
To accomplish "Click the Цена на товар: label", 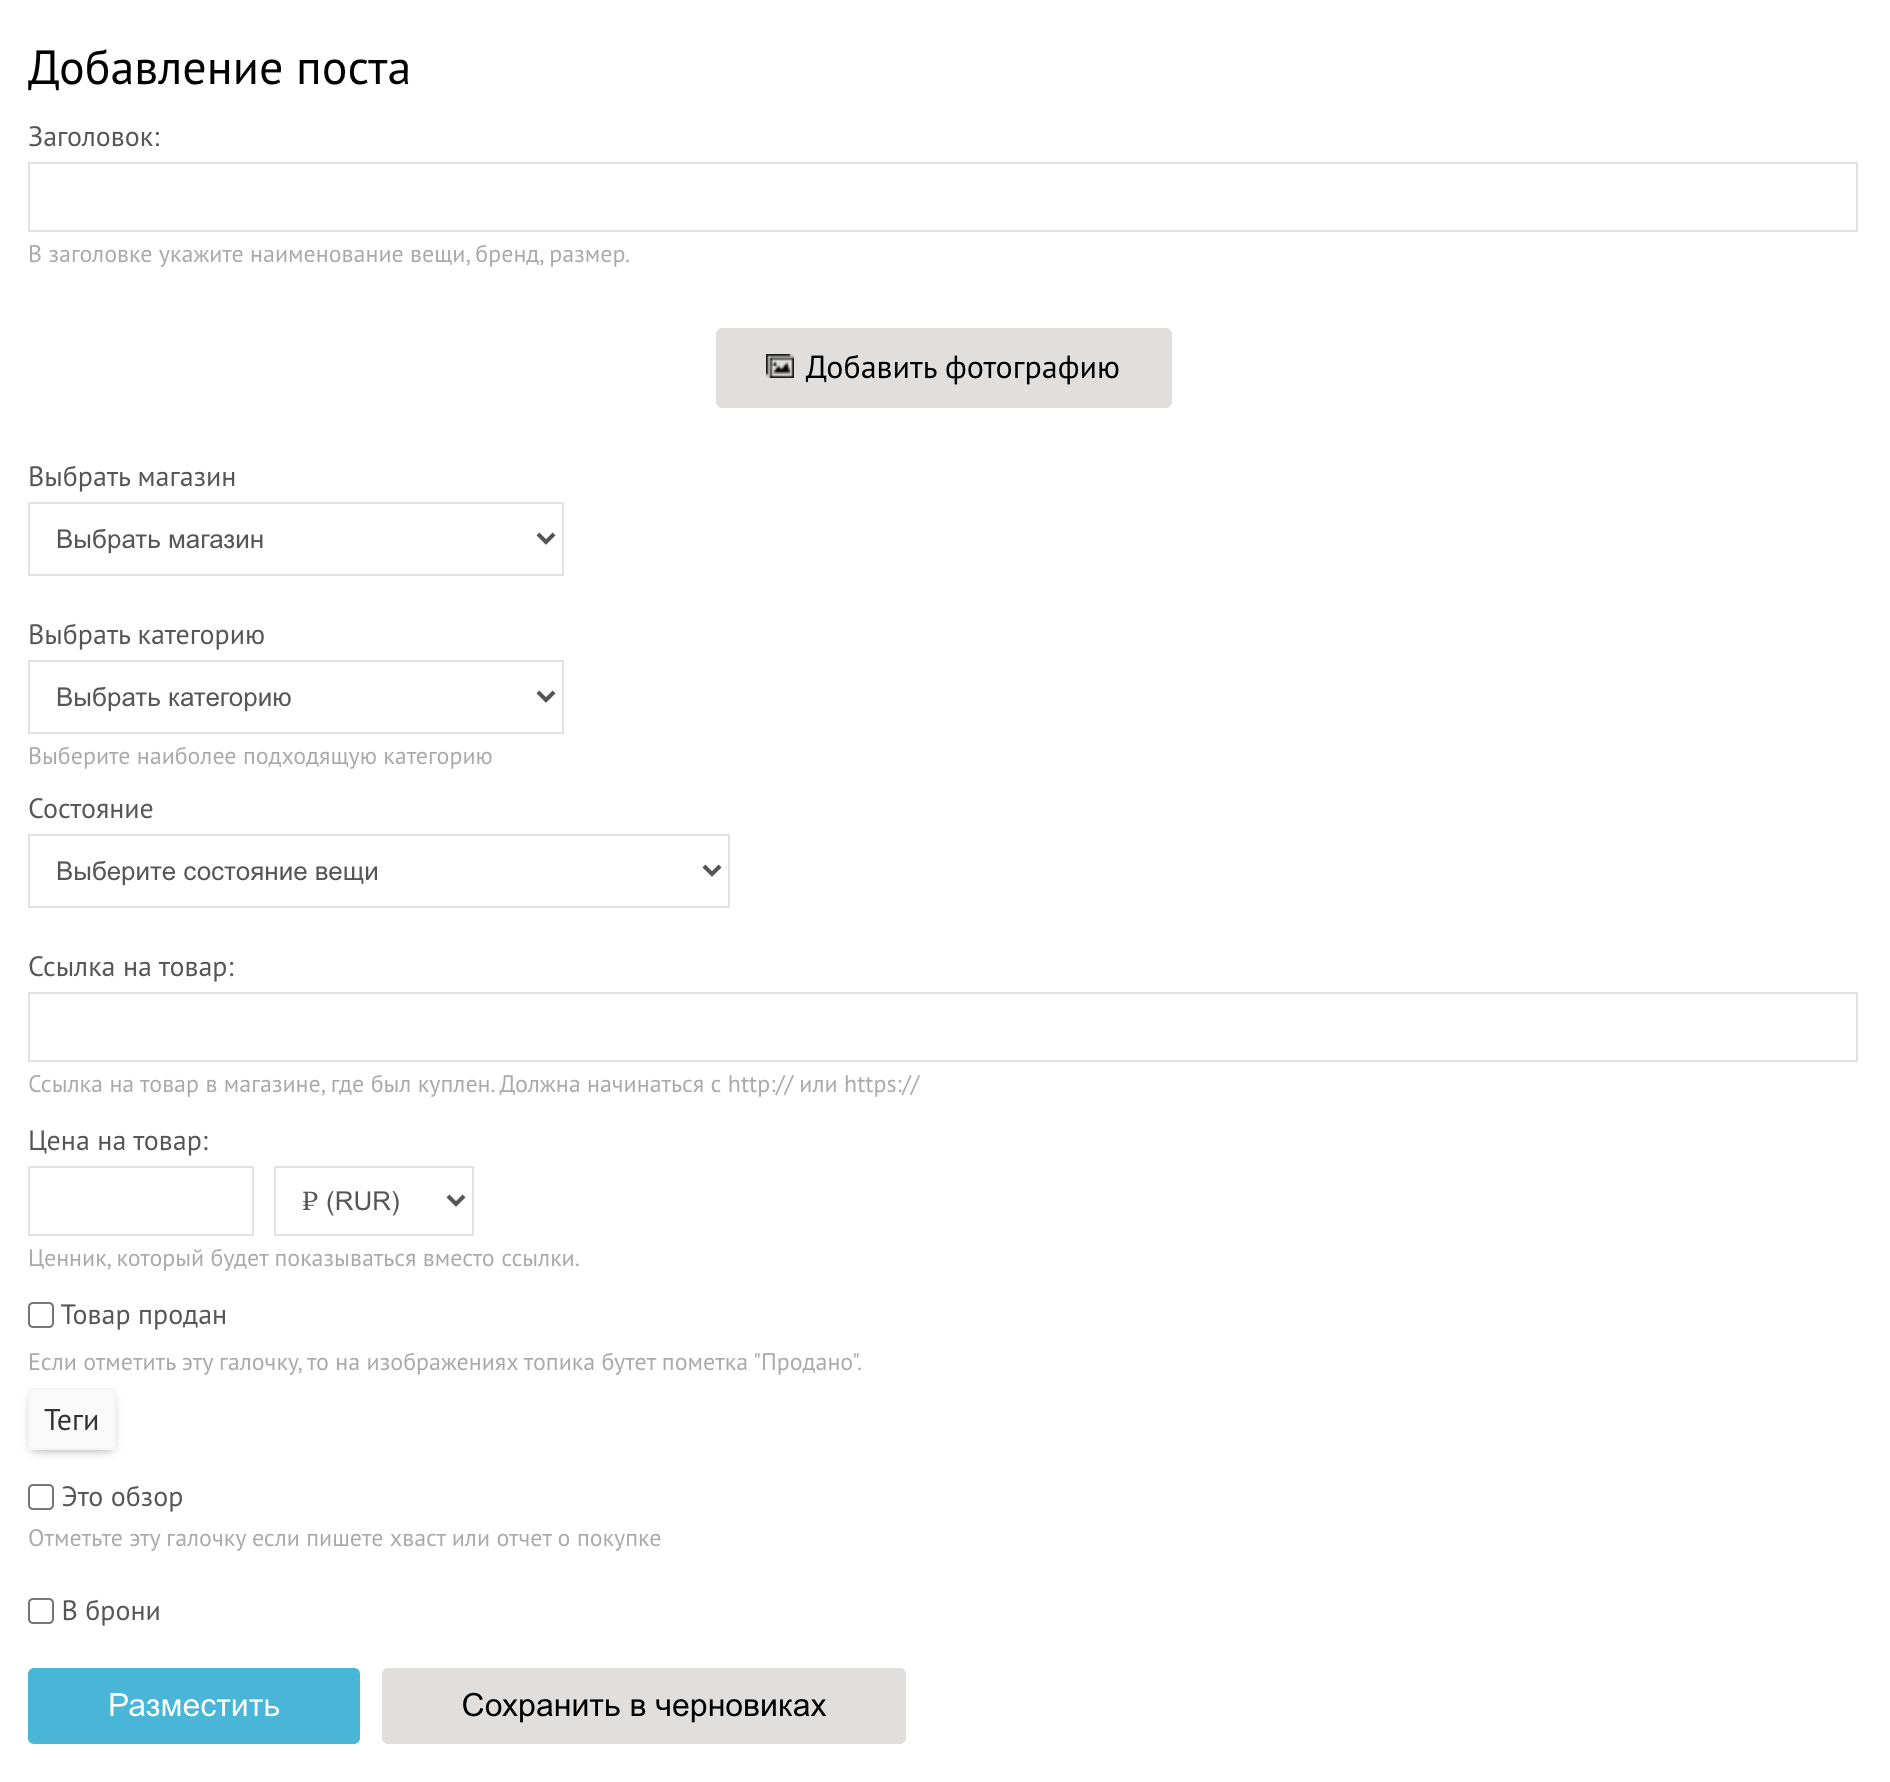I will (x=119, y=1141).
